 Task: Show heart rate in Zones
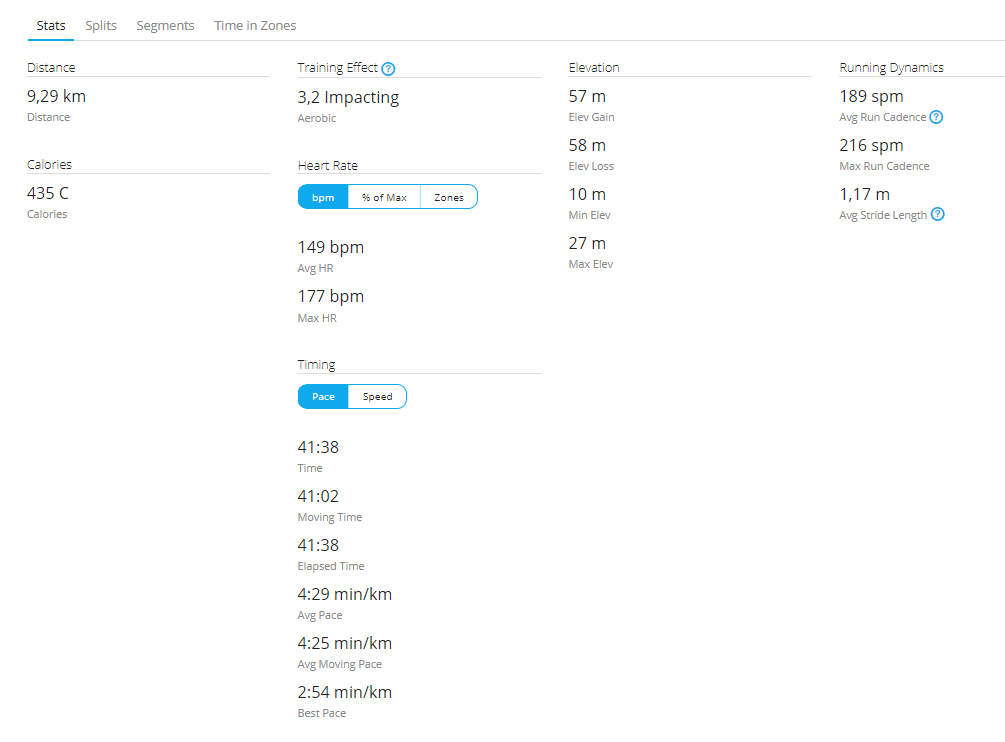tap(449, 197)
